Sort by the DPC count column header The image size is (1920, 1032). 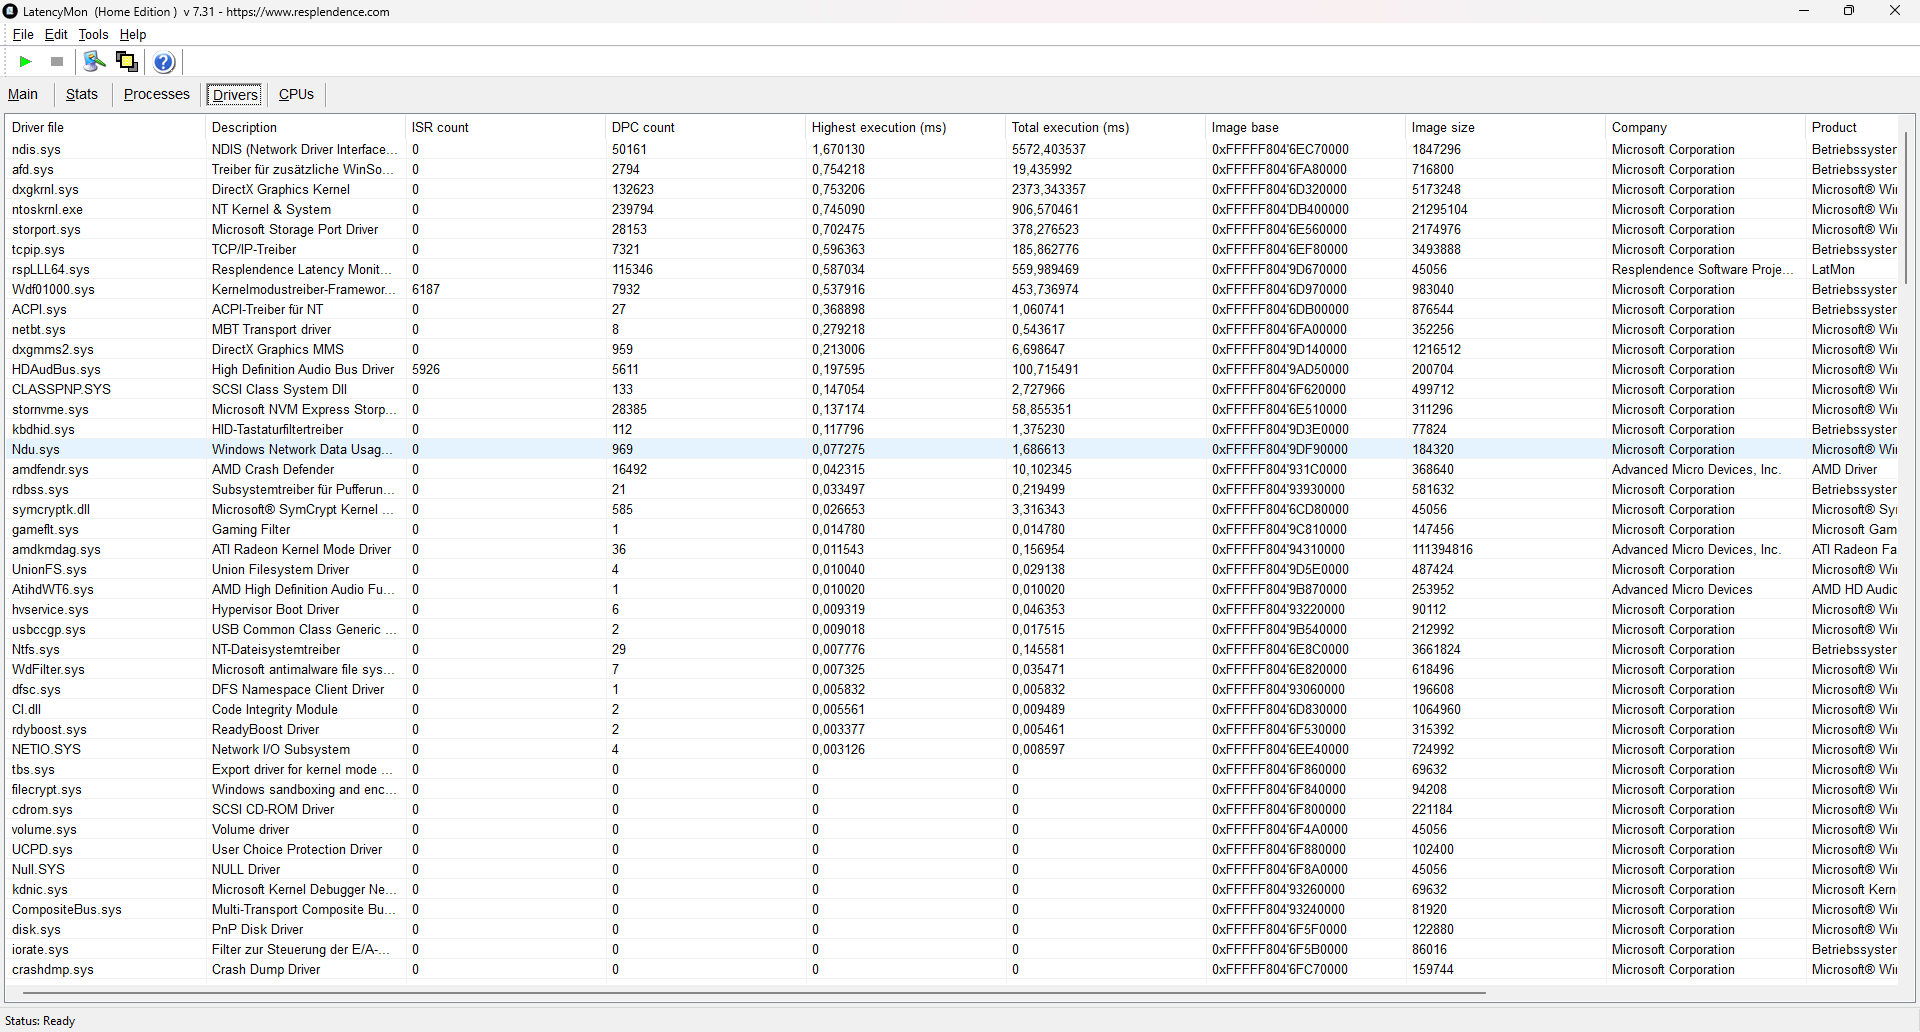706,127
